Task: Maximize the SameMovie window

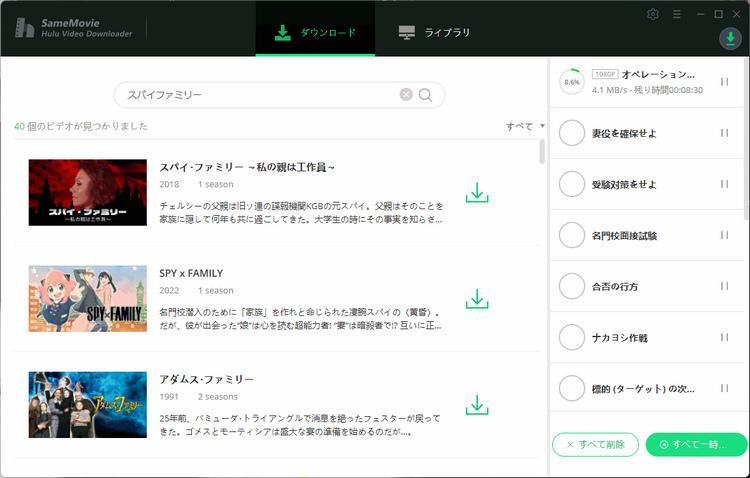Action: coord(718,14)
